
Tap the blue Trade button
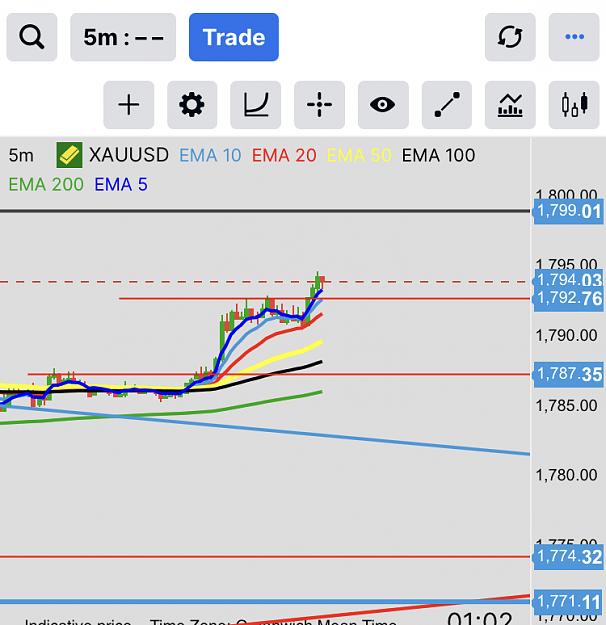tap(234, 37)
